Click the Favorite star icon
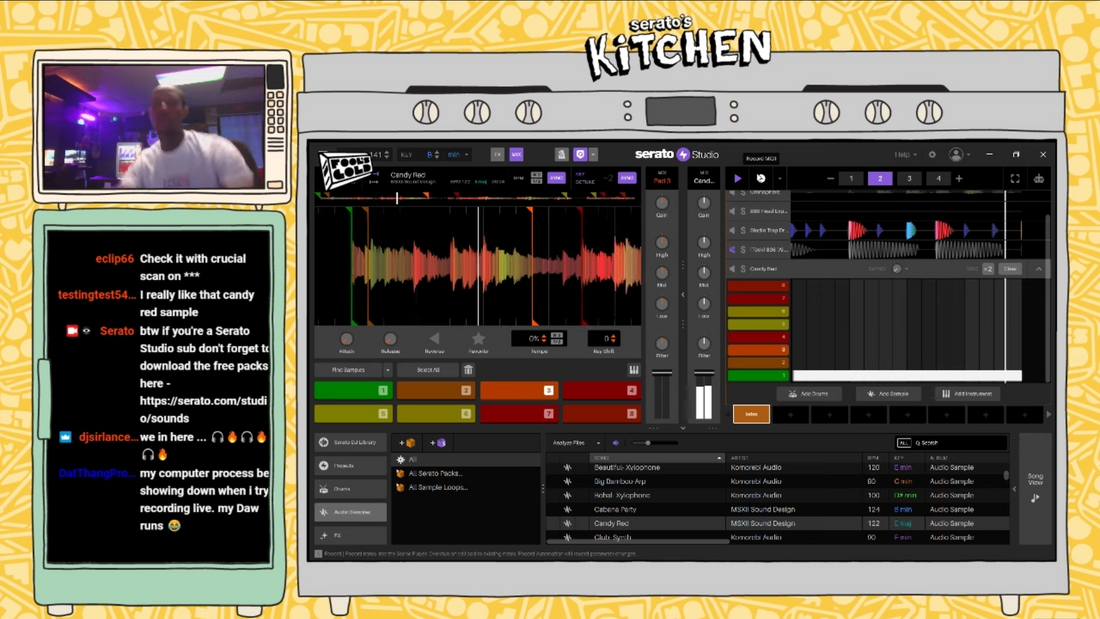The image size is (1100, 619). (x=478, y=340)
